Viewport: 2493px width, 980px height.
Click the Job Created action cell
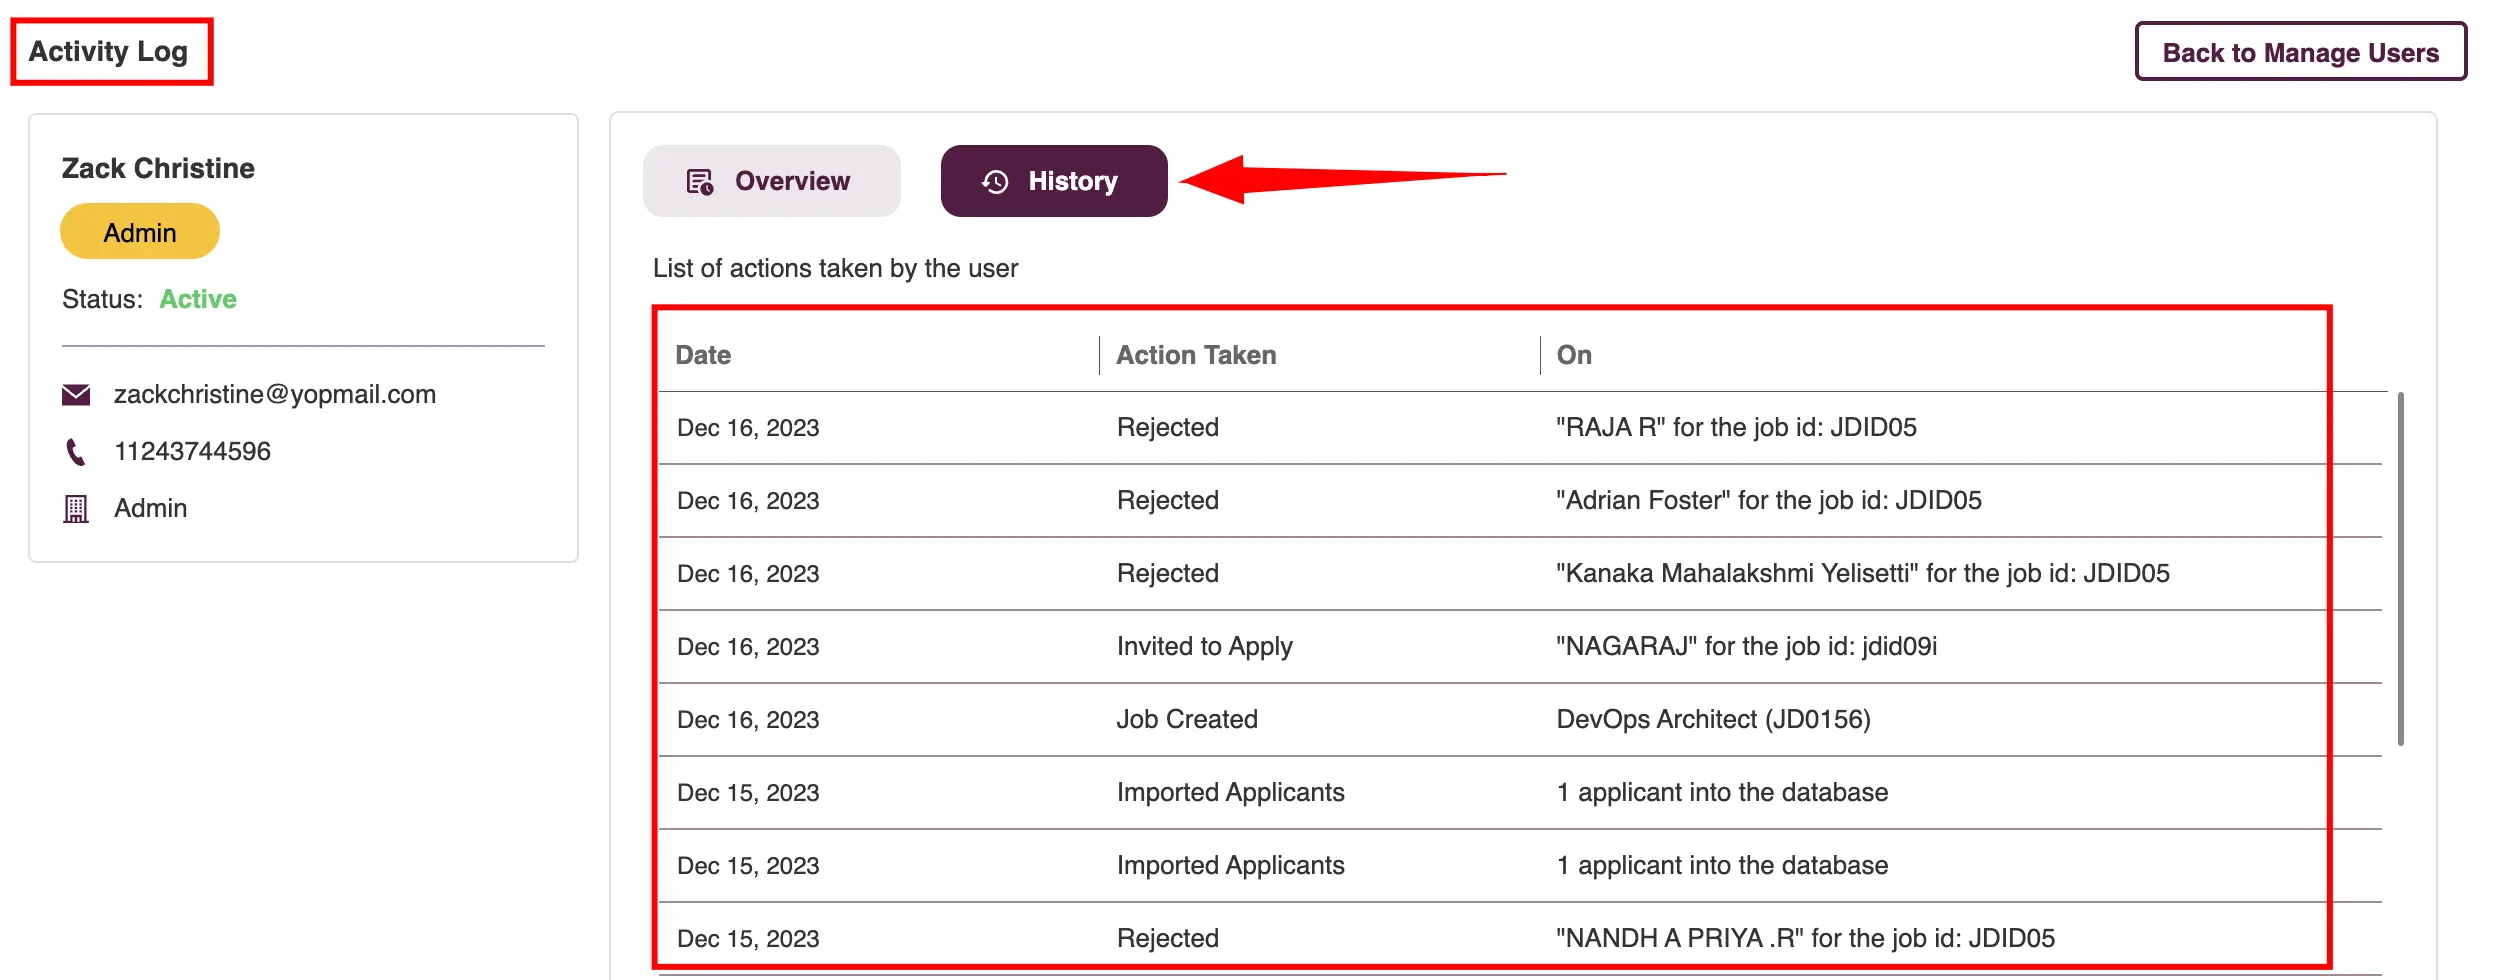tap(1187, 720)
